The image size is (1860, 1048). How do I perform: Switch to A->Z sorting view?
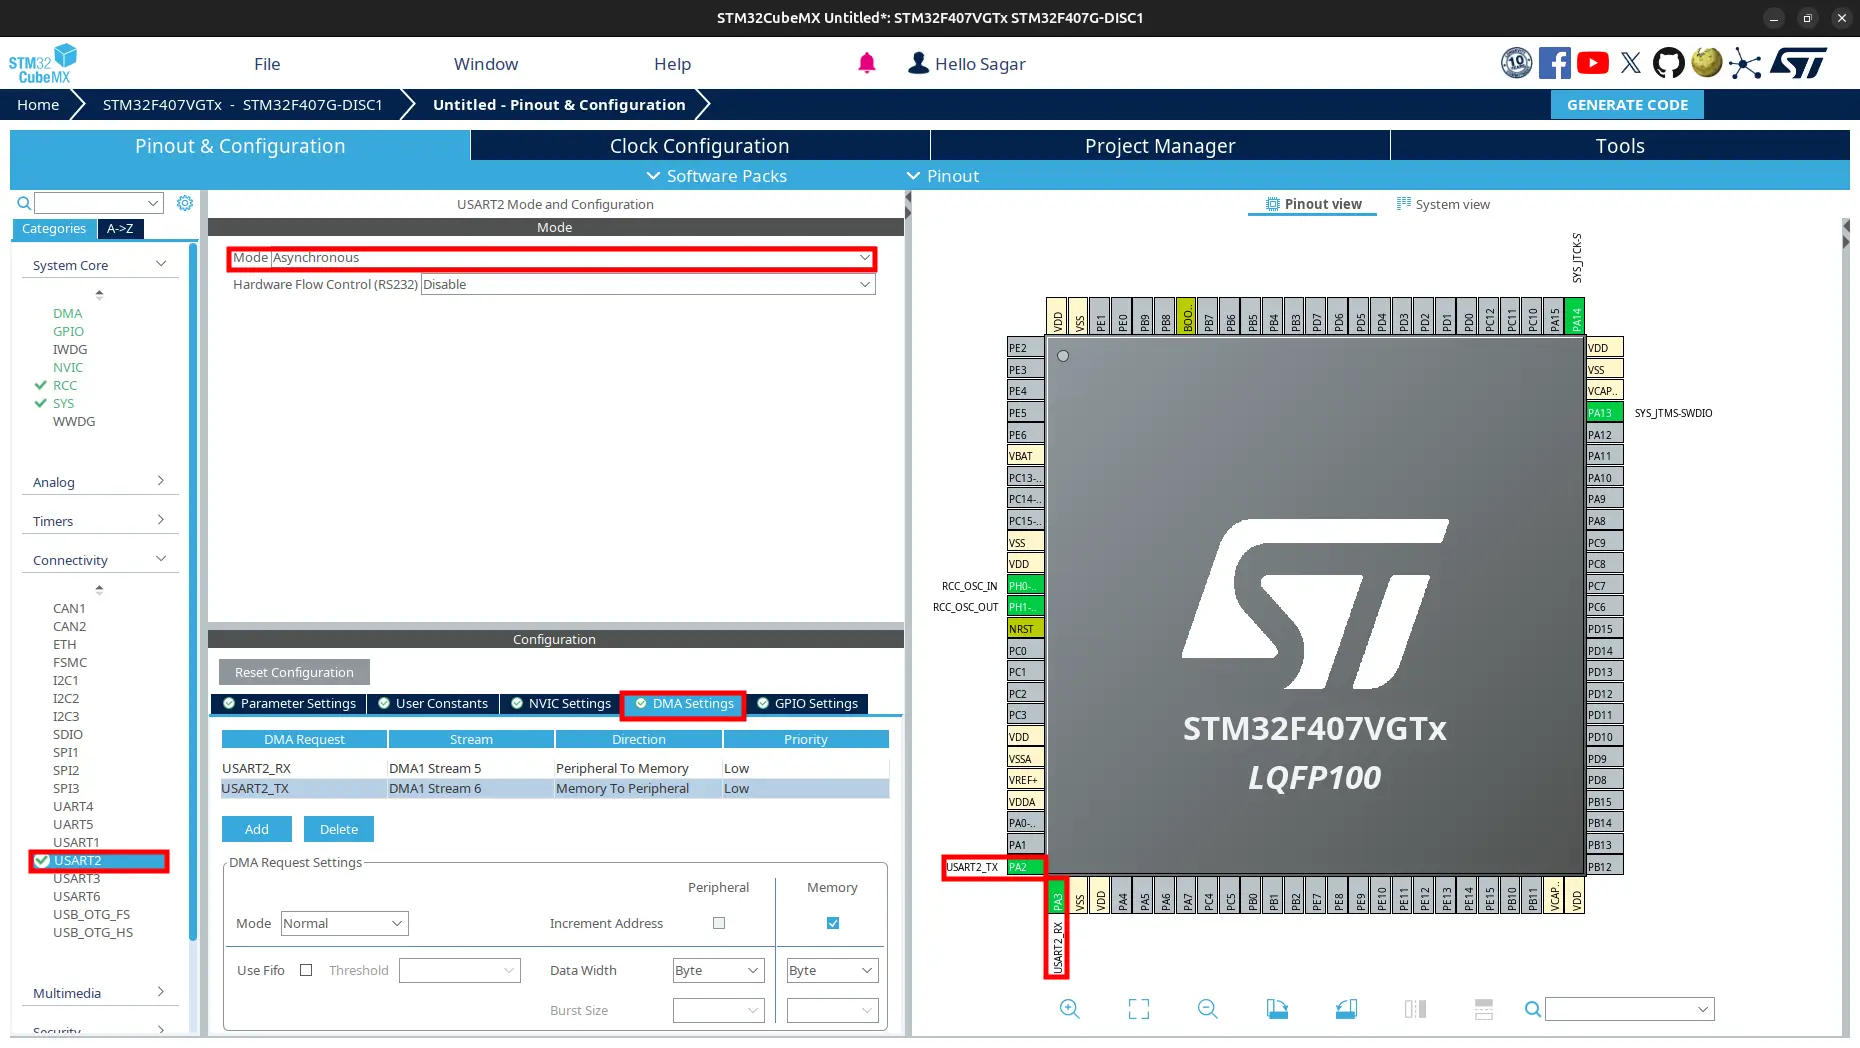coord(120,229)
